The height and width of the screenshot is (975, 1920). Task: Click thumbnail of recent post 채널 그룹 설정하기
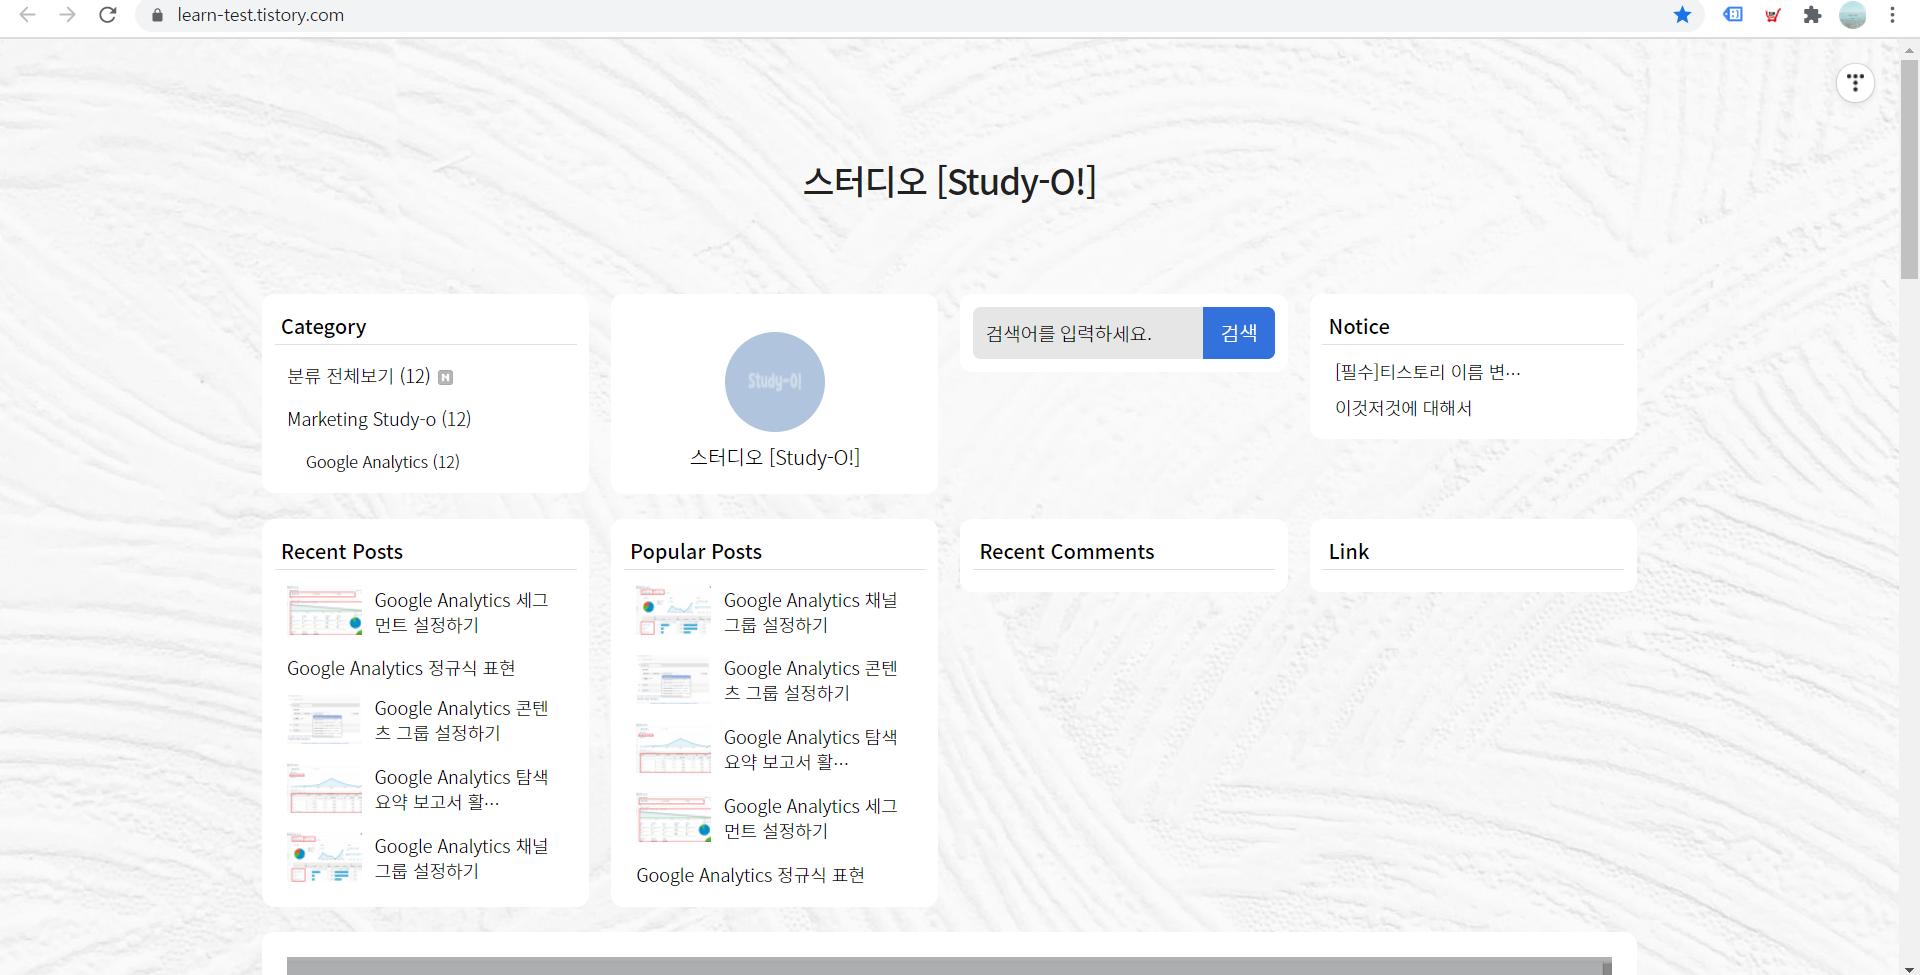point(324,858)
